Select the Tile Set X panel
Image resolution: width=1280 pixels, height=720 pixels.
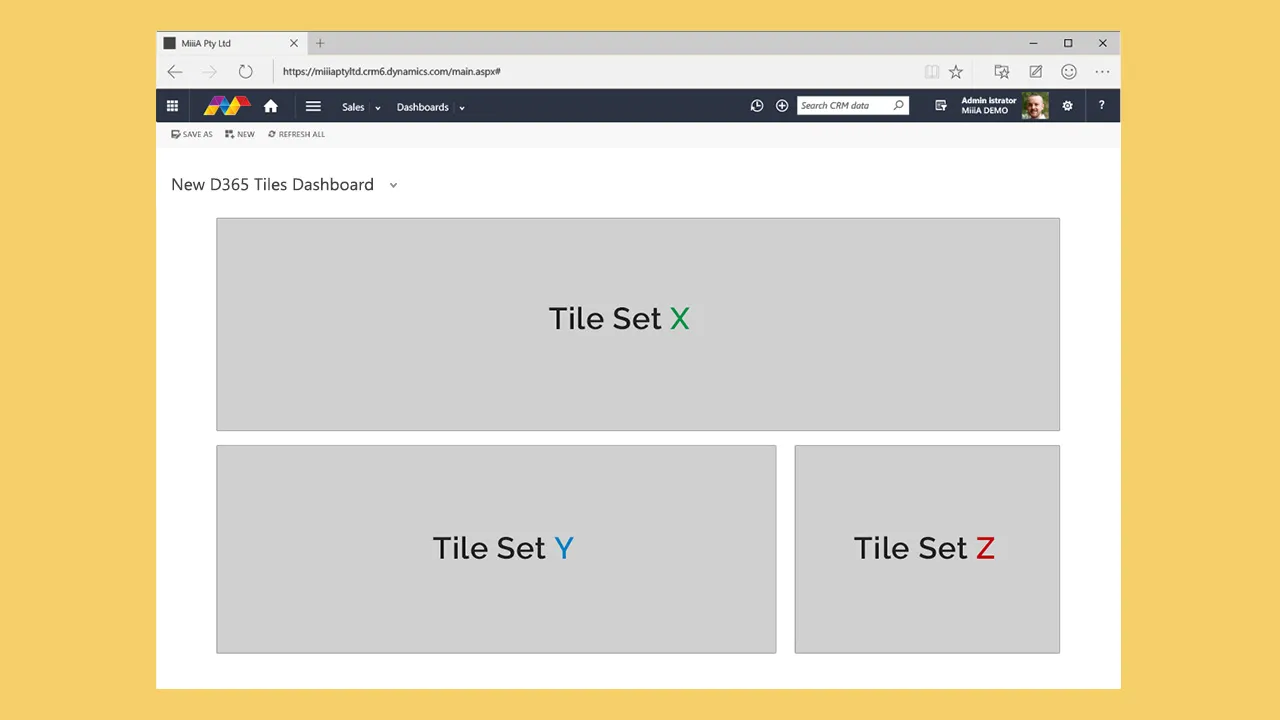coord(638,324)
